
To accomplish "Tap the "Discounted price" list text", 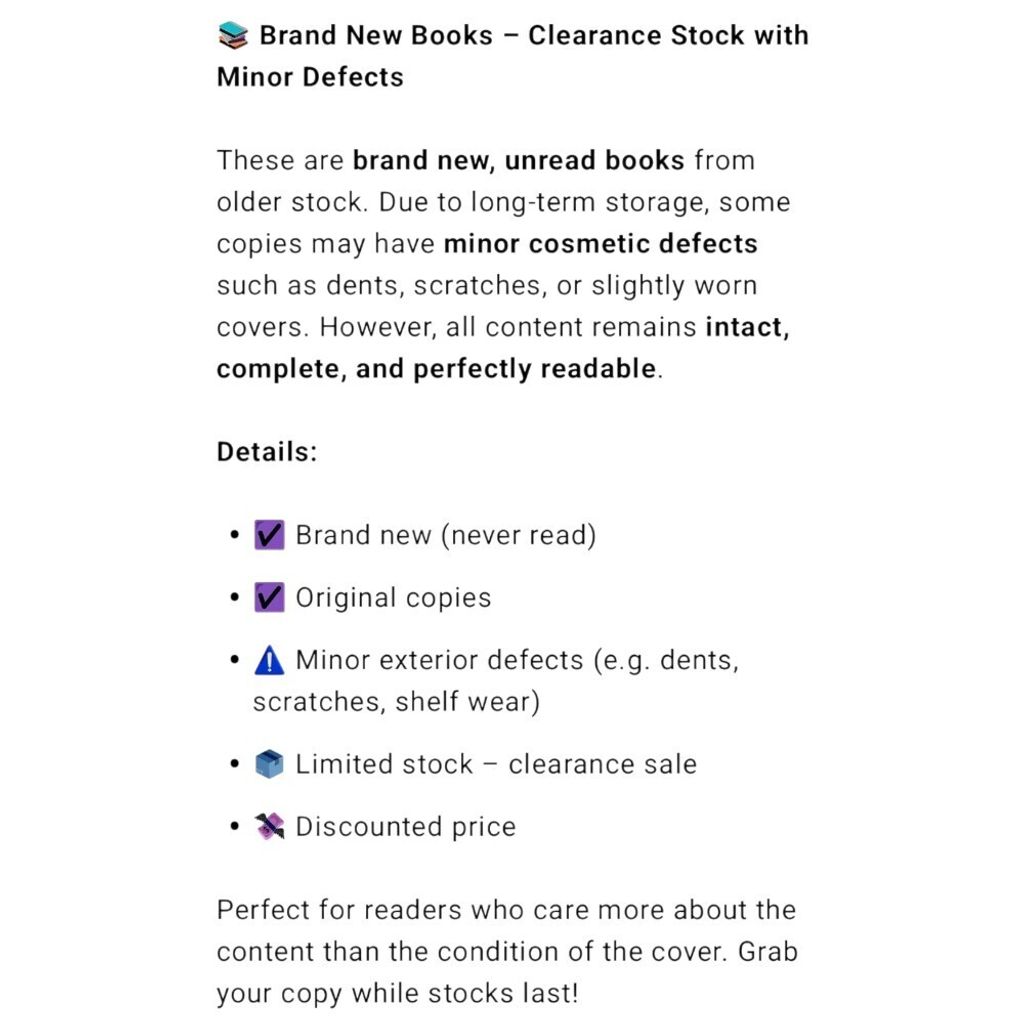I will click(x=405, y=827).
